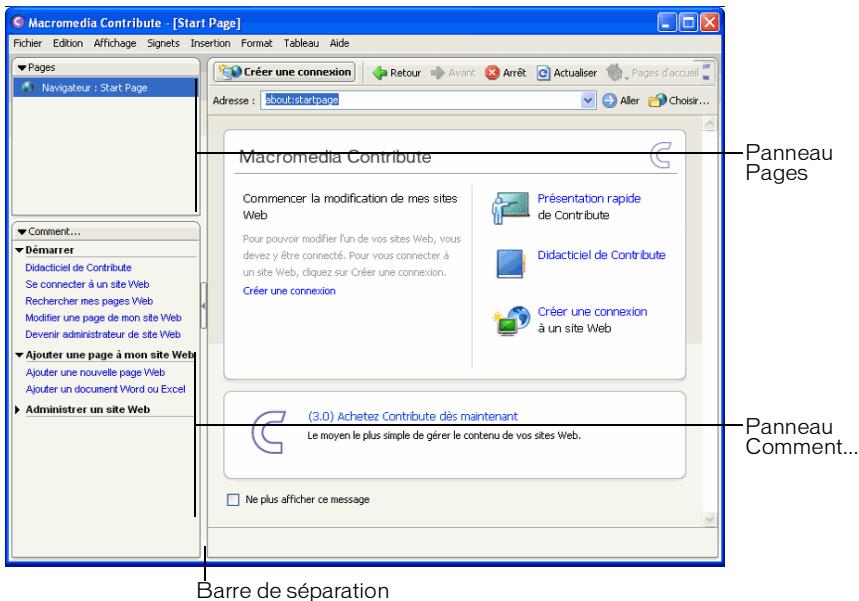This screenshot has width=859, height=601.
Task: Check 'Ne plus afficher ce message' box
Action: pyautogui.click(x=233, y=500)
